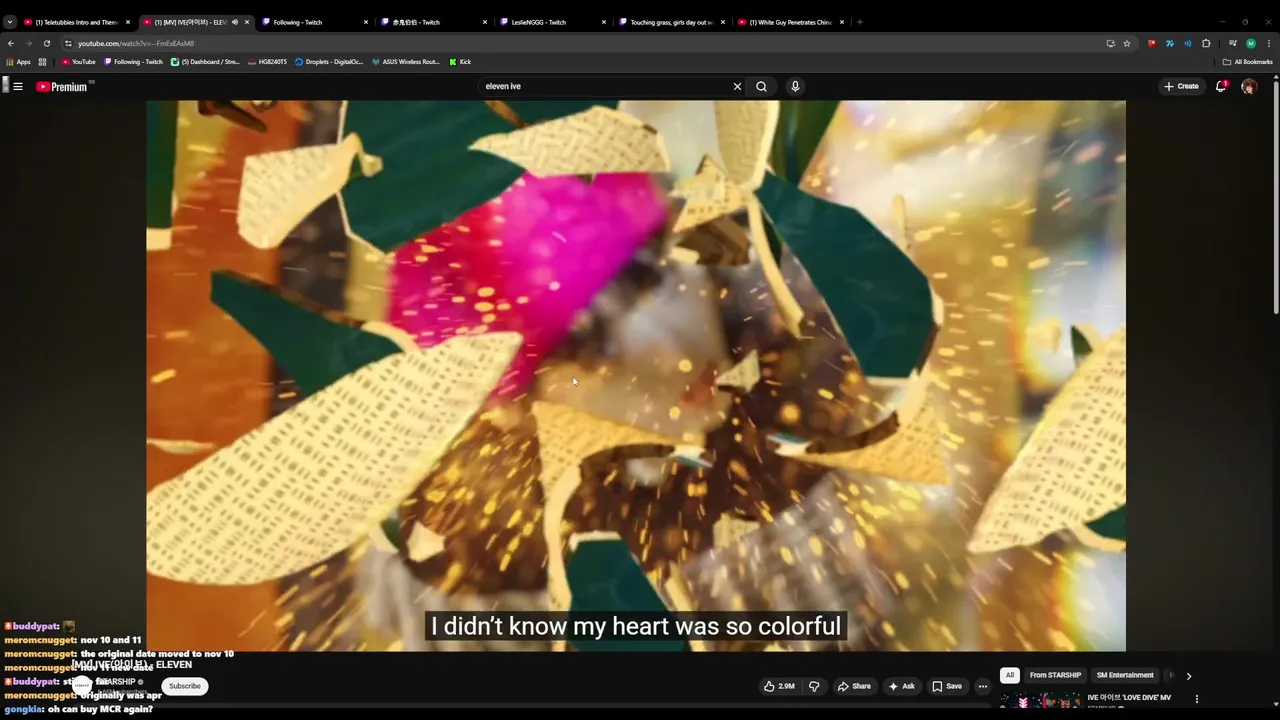Open the blue sound-wave extension icon
The width and height of the screenshot is (1280, 720).
click(x=1188, y=43)
